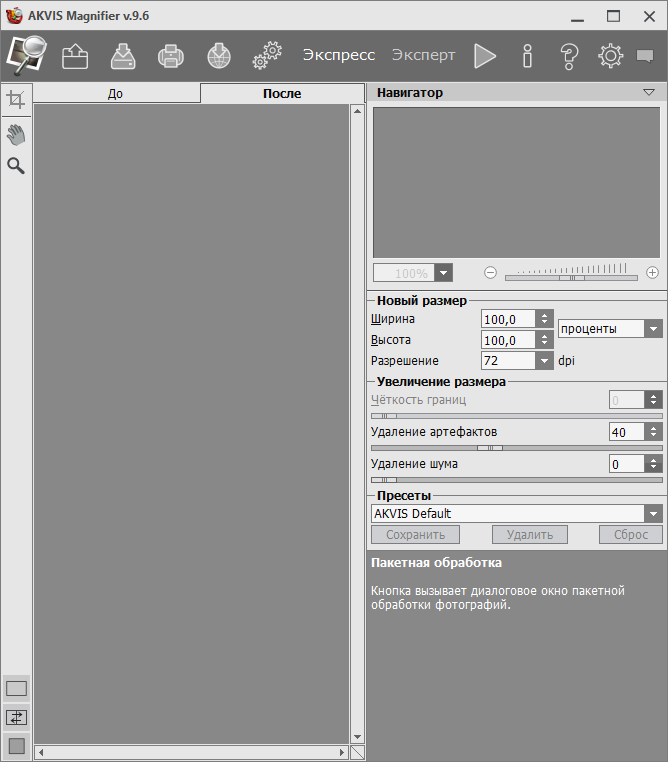Run image processing with play button
This screenshot has width=668, height=762.
tap(485, 56)
